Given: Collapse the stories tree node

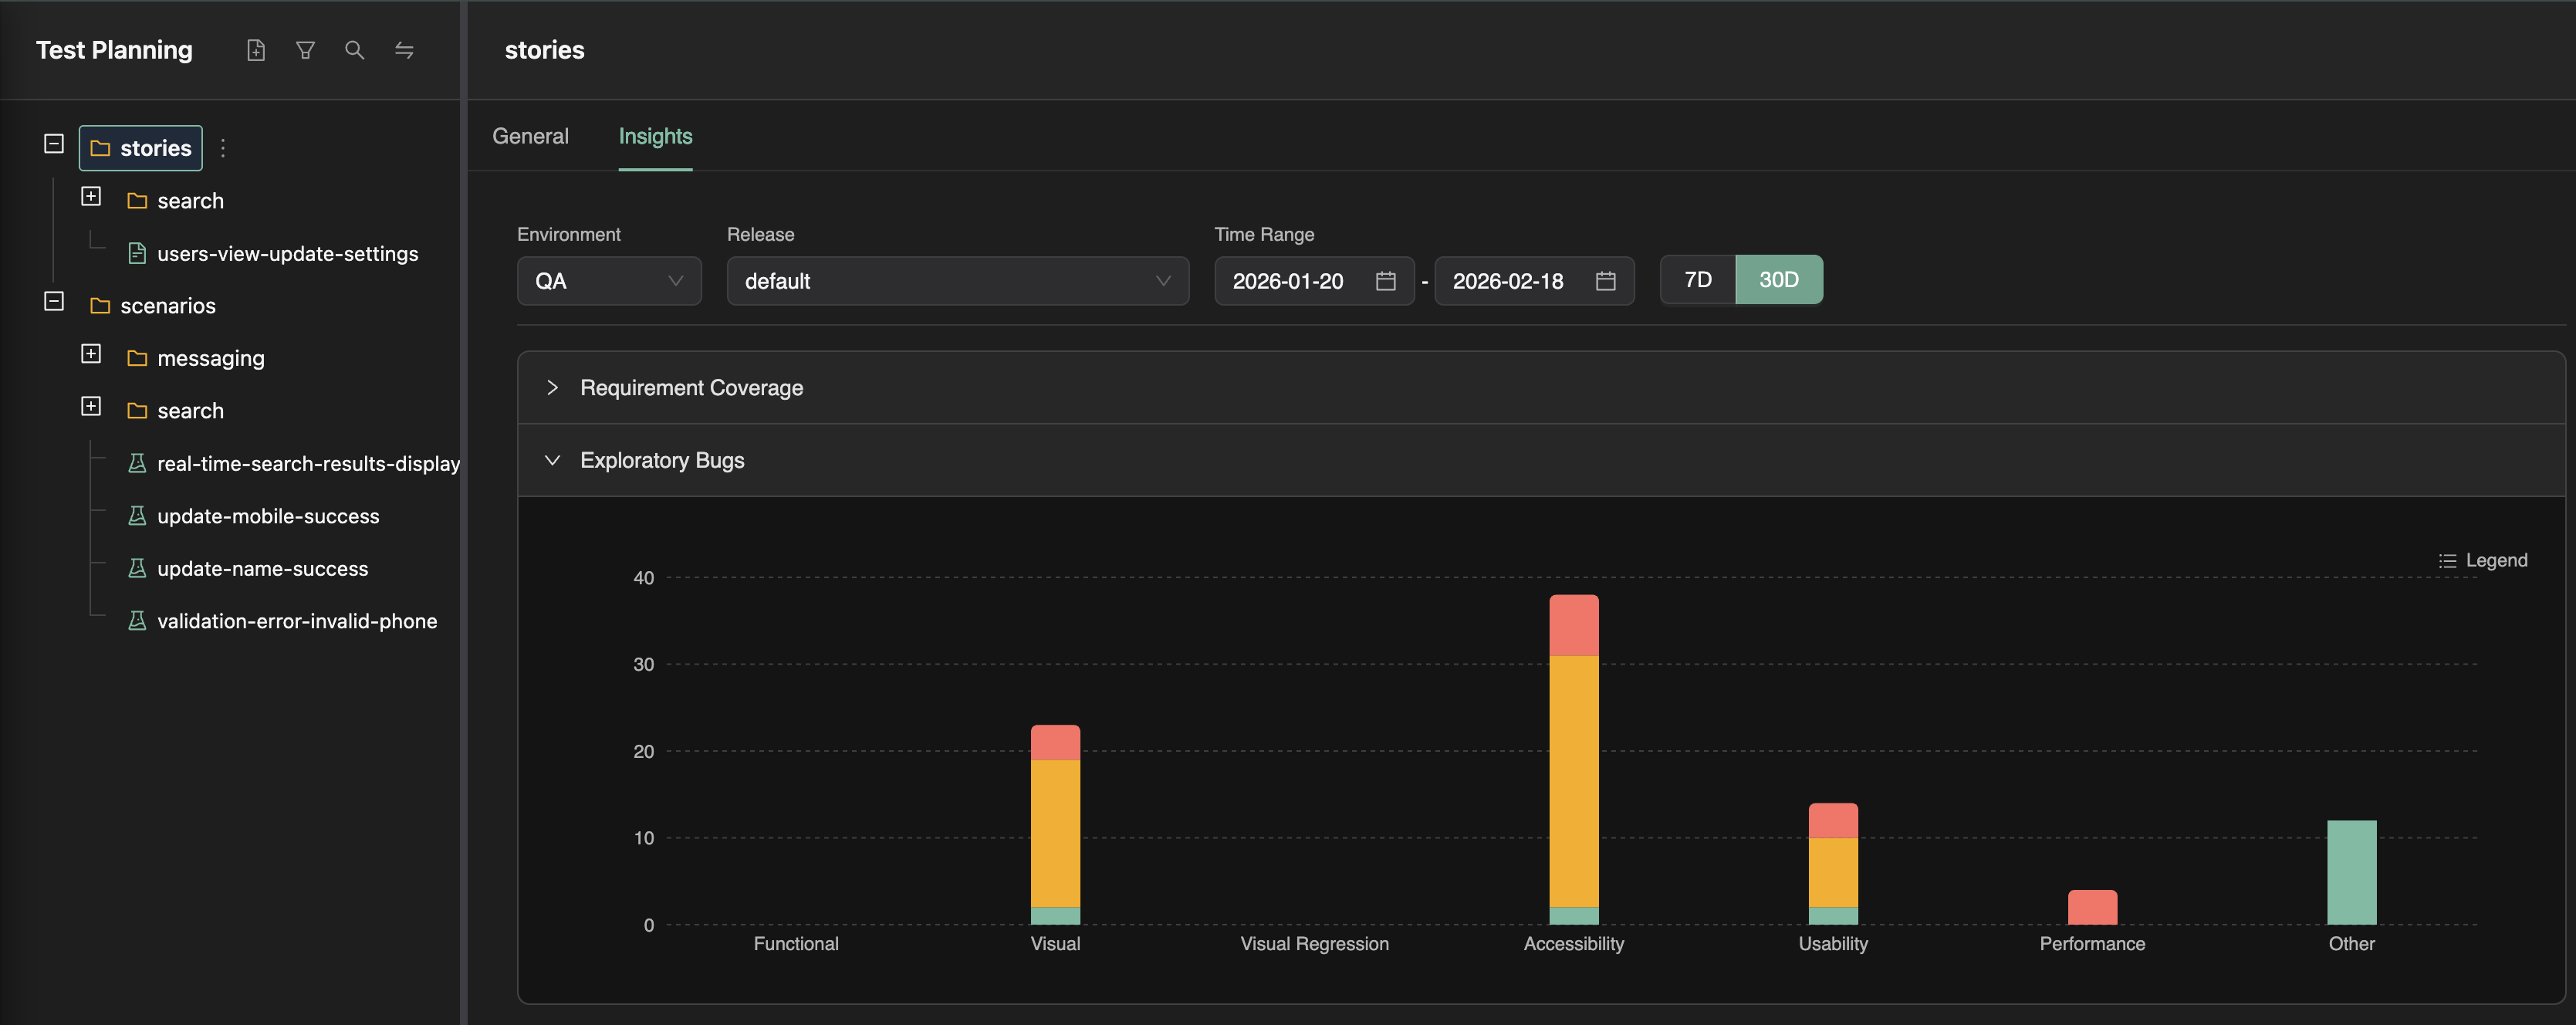Looking at the screenshot, I should [54, 144].
